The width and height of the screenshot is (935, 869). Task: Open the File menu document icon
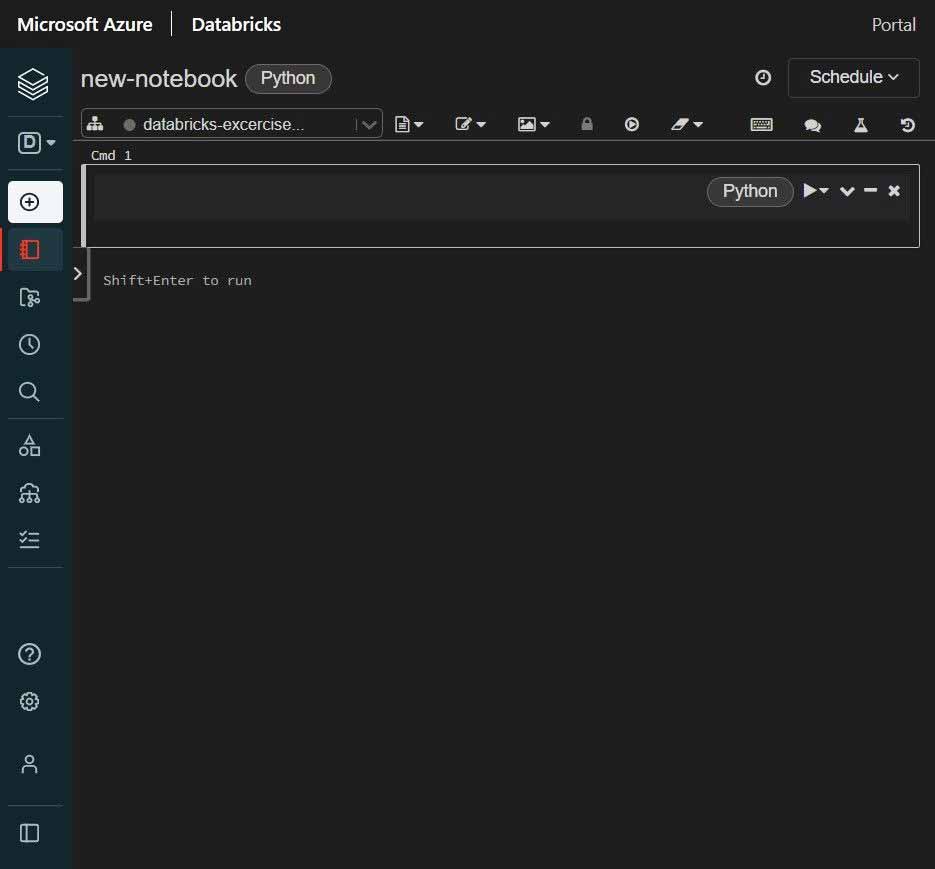click(x=408, y=124)
